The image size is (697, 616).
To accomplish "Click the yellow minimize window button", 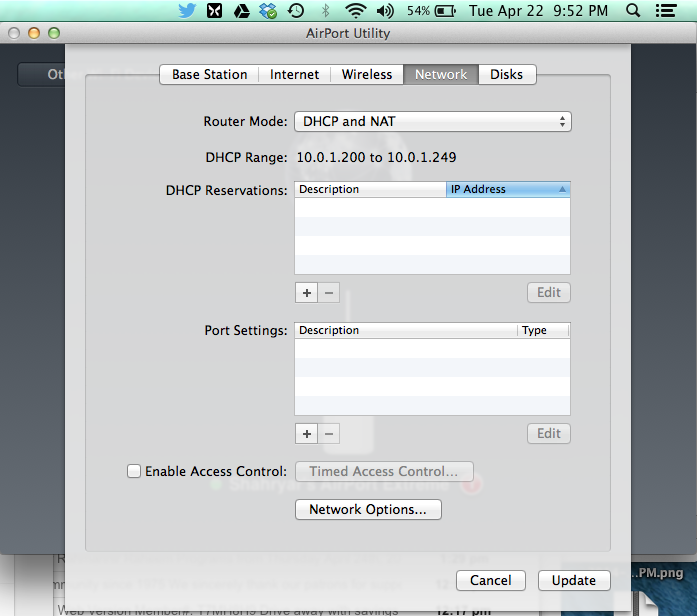I will 34,33.
